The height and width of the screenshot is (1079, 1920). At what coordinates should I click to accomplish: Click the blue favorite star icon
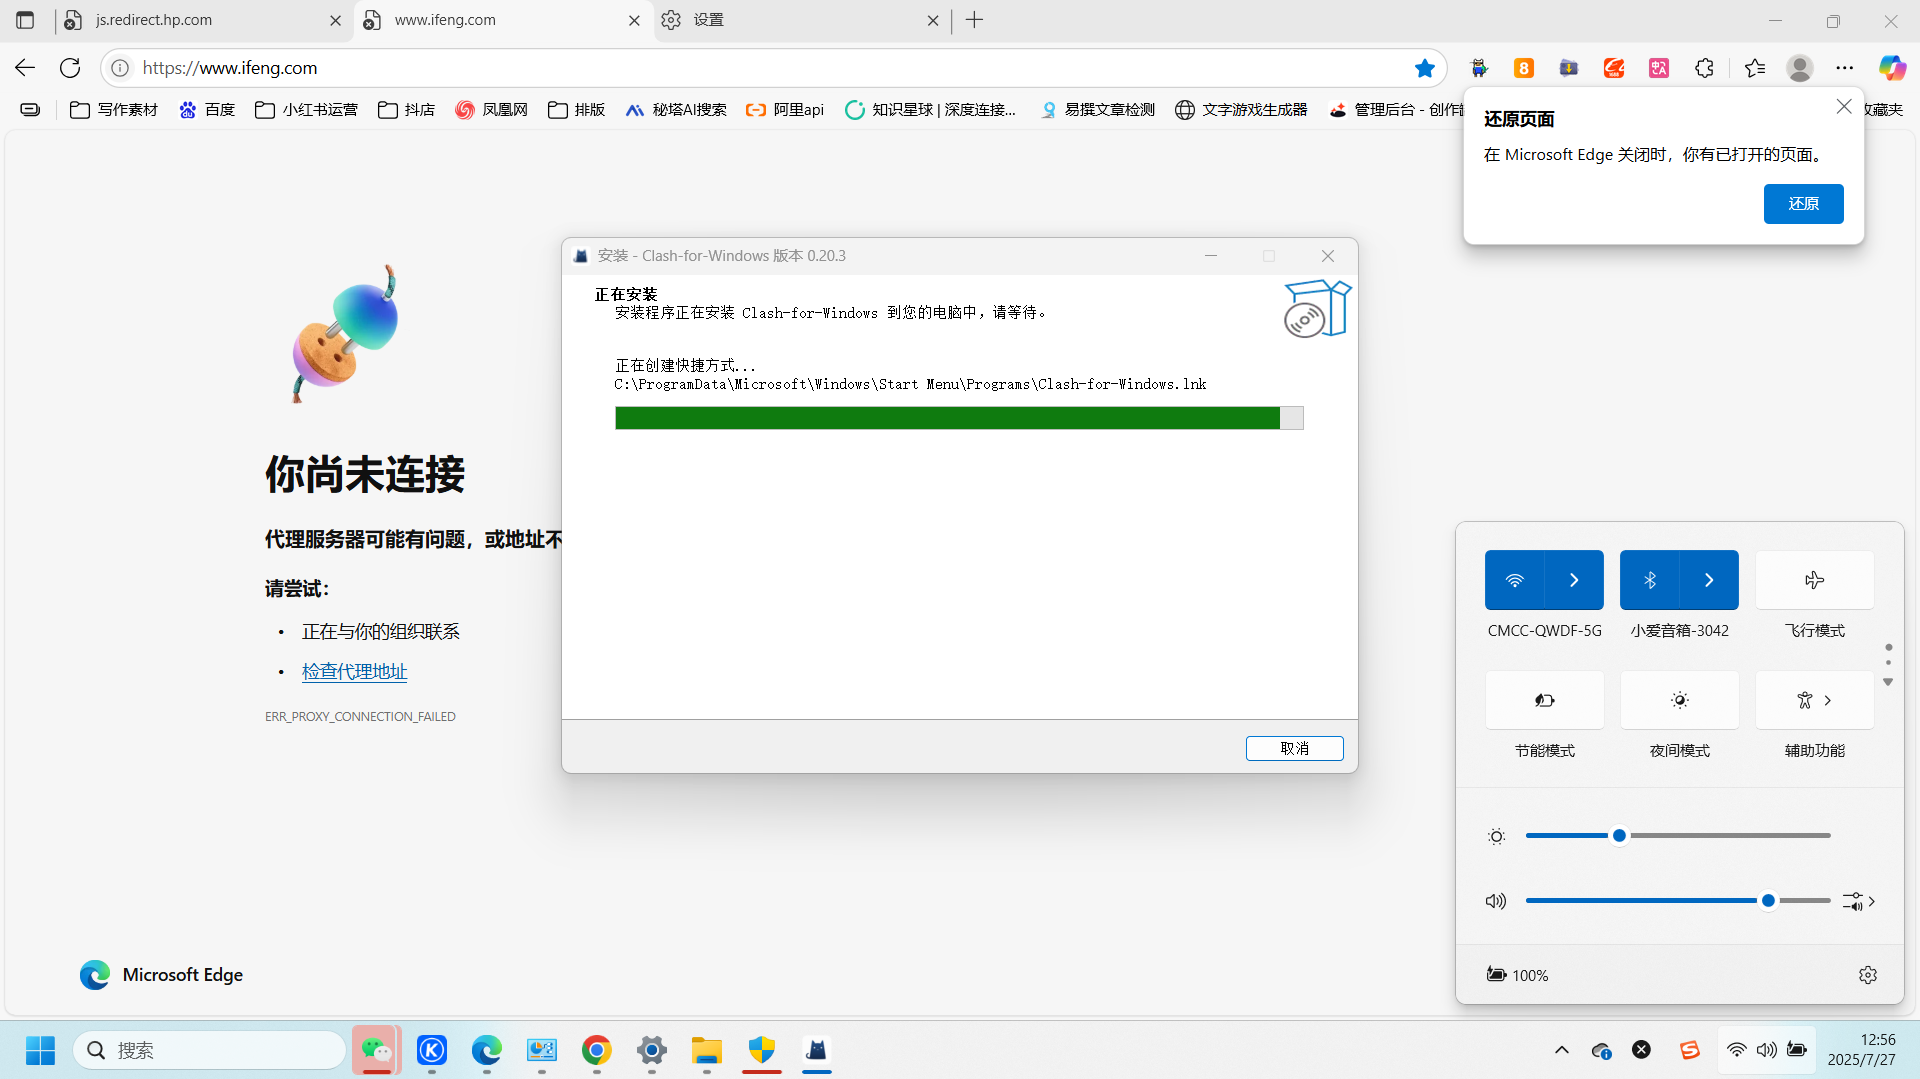[1425, 68]
